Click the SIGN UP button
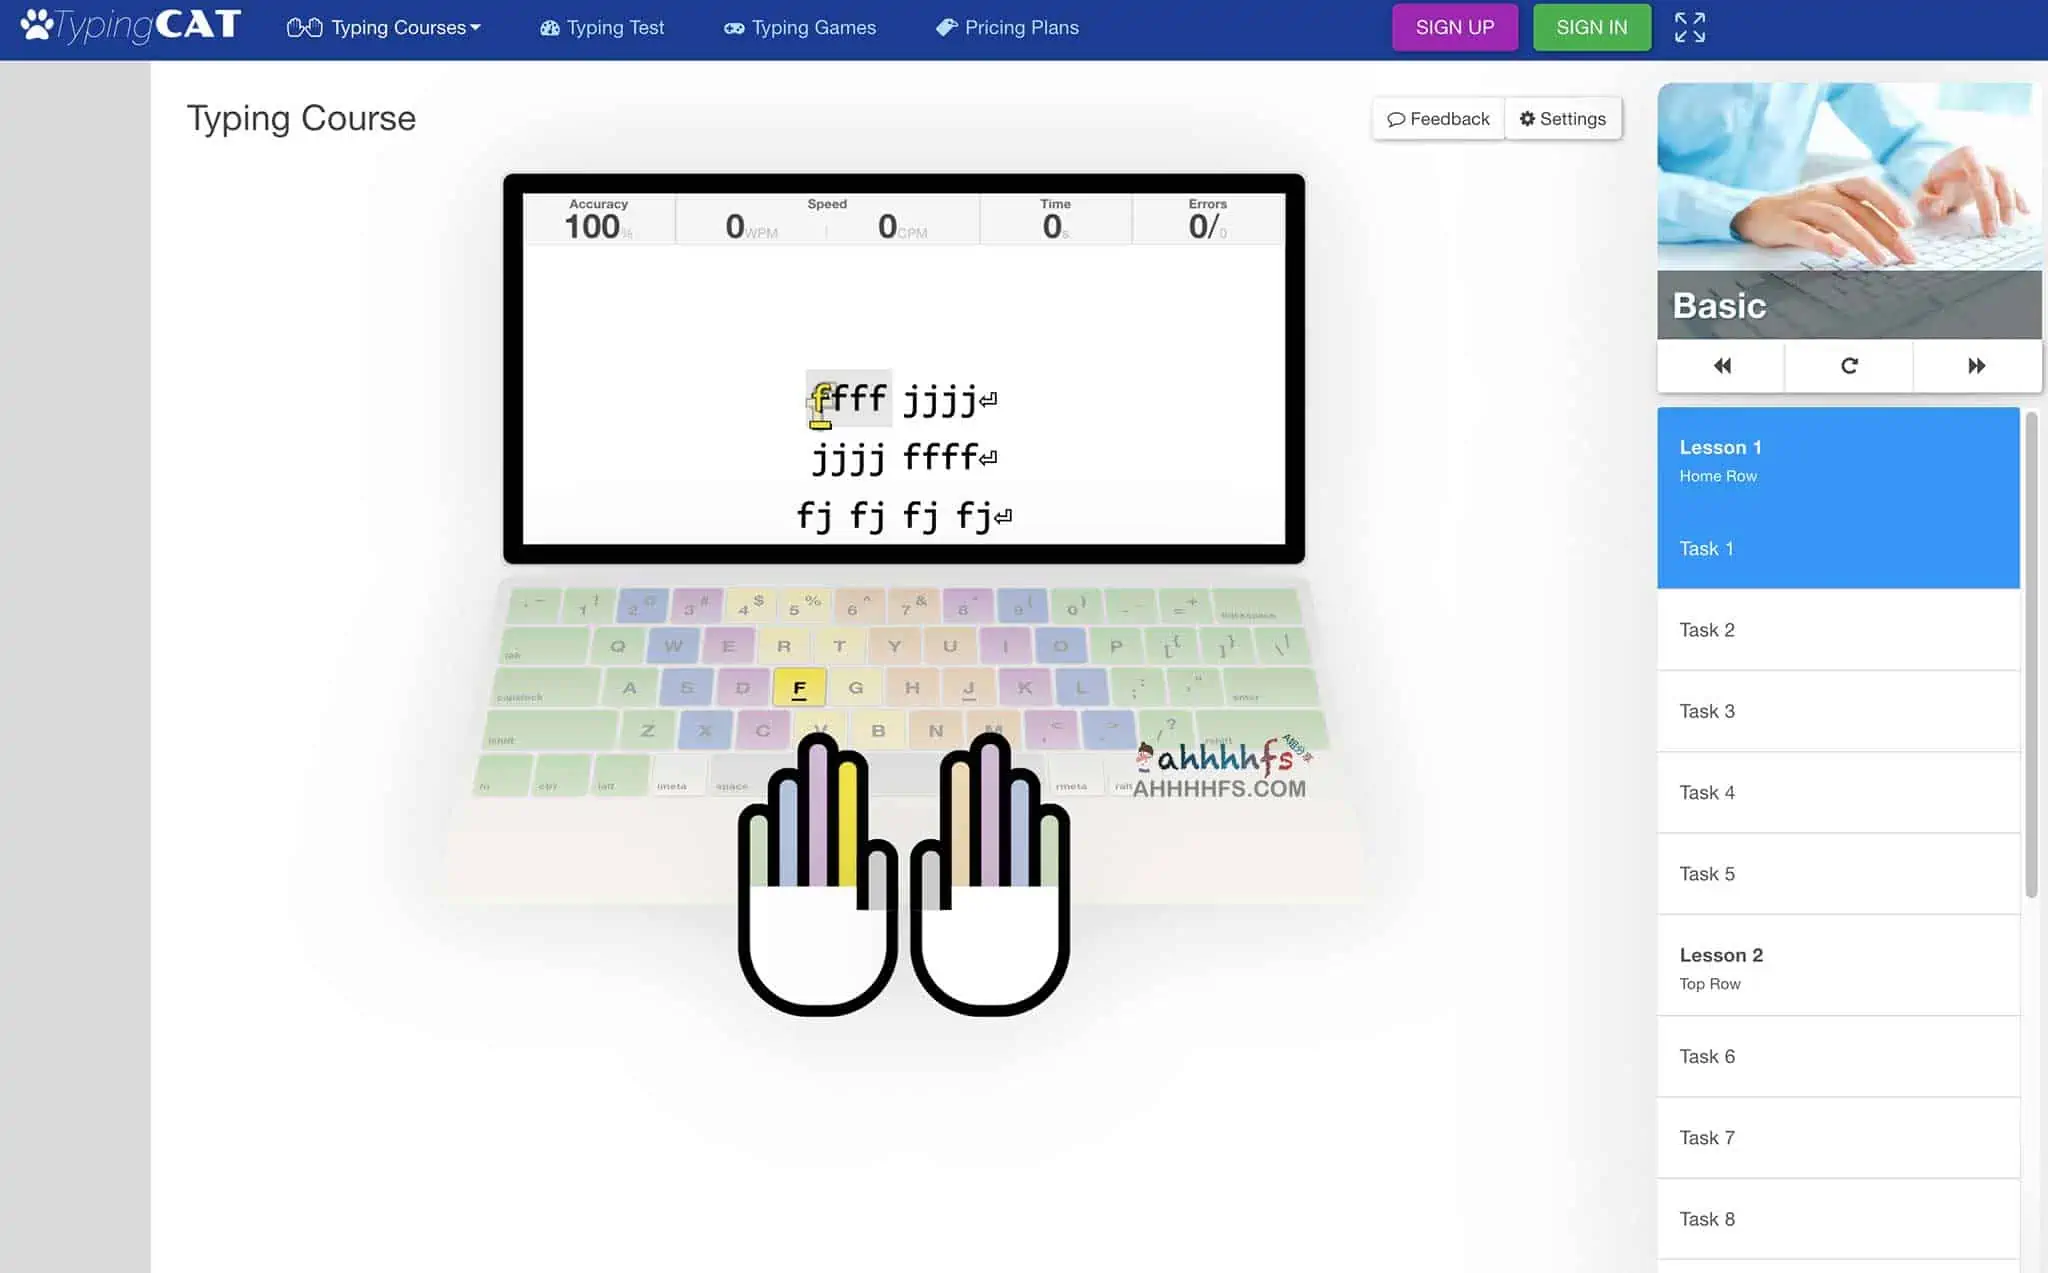This screenshot has width=2048, height=1273. click(1455, 27)
